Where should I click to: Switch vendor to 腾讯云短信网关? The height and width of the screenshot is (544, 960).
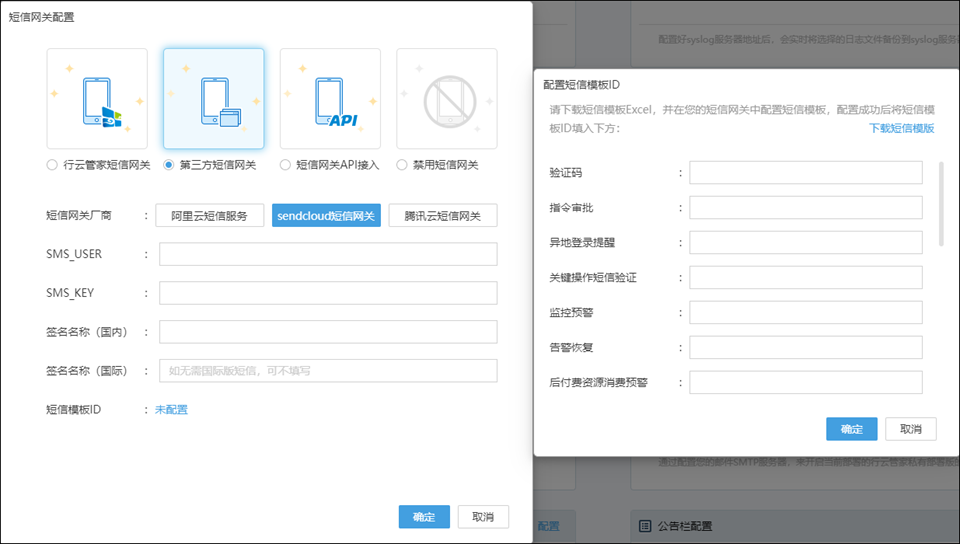(x=443, y=216)
